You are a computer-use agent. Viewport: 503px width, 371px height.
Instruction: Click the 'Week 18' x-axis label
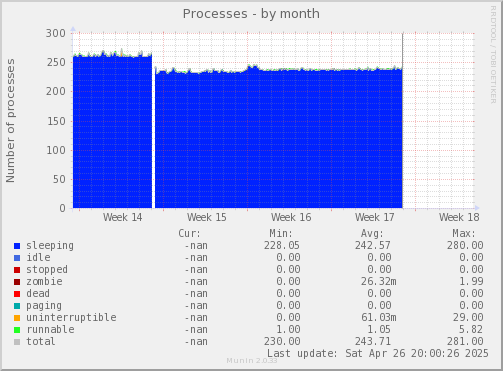click(459, 217)
